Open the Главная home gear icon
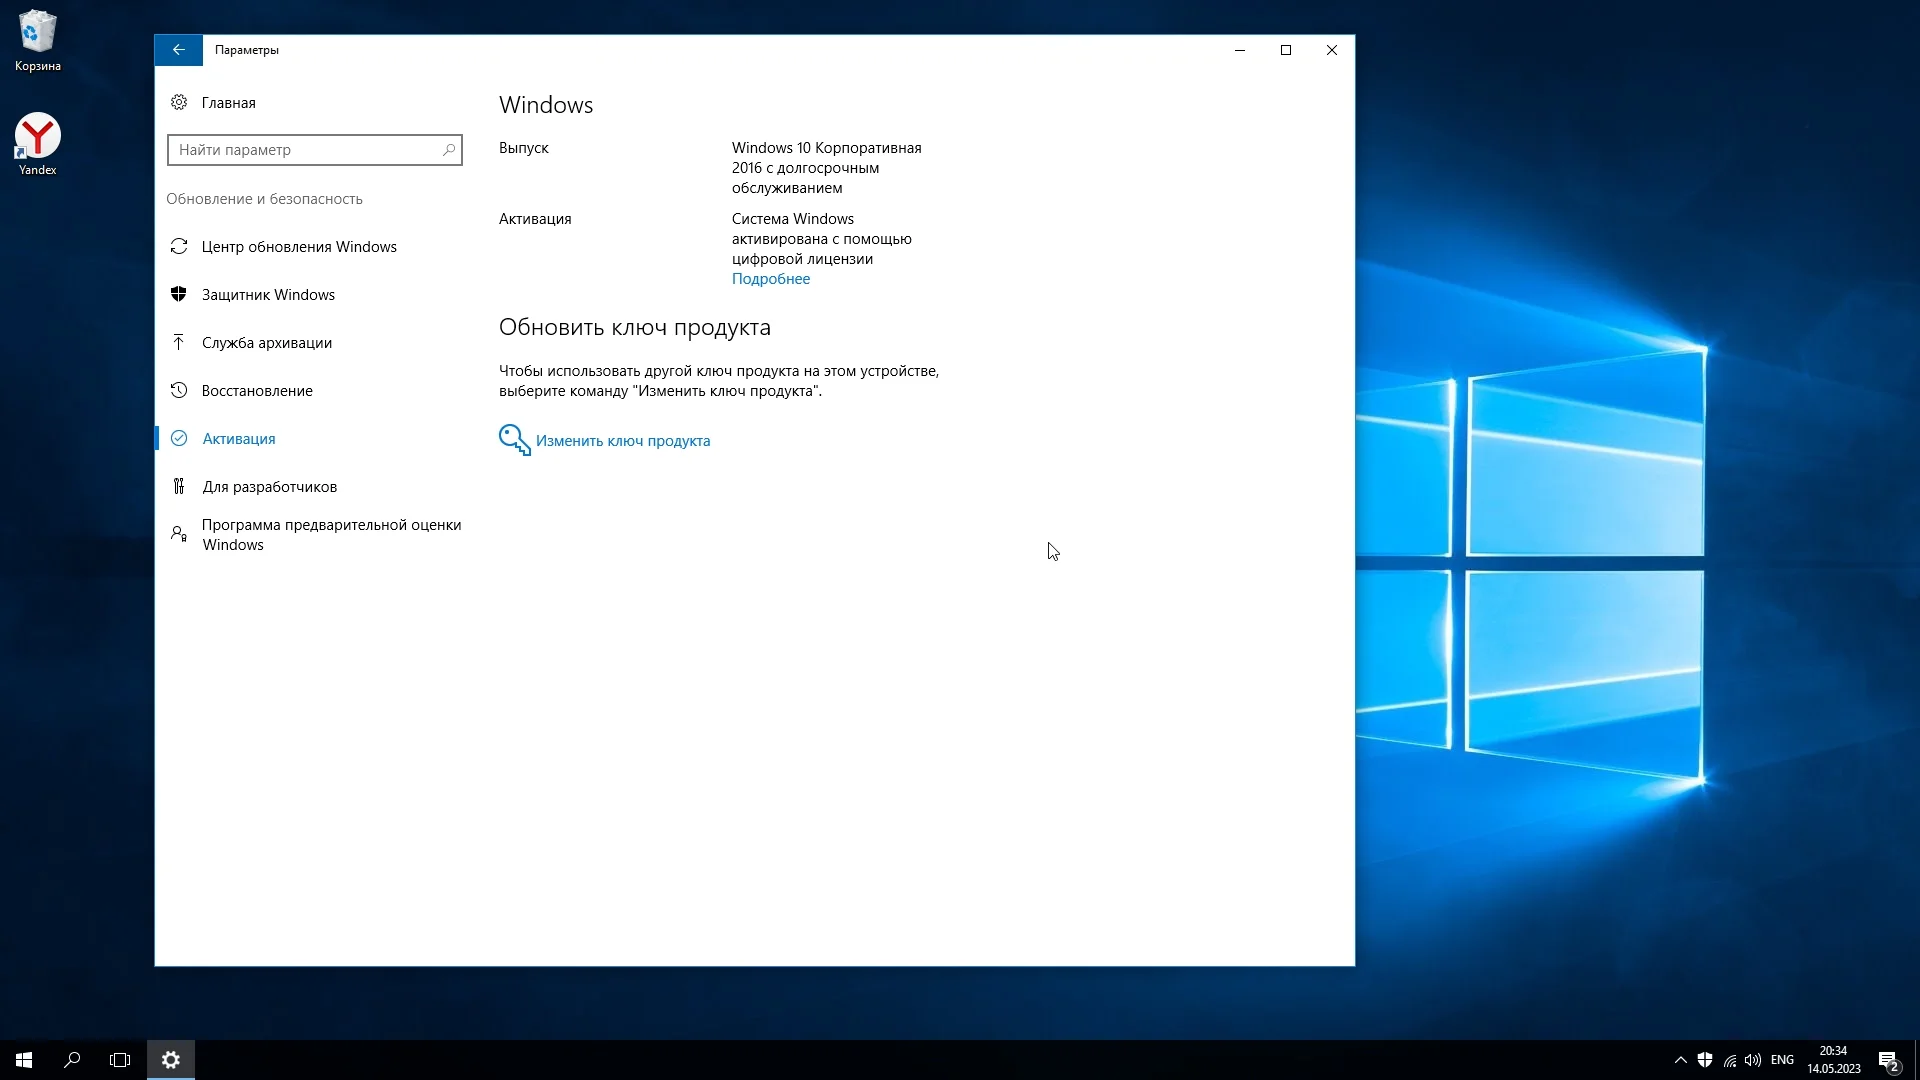Screen dimensions: 1920x1080 click(x=179, y=102)
